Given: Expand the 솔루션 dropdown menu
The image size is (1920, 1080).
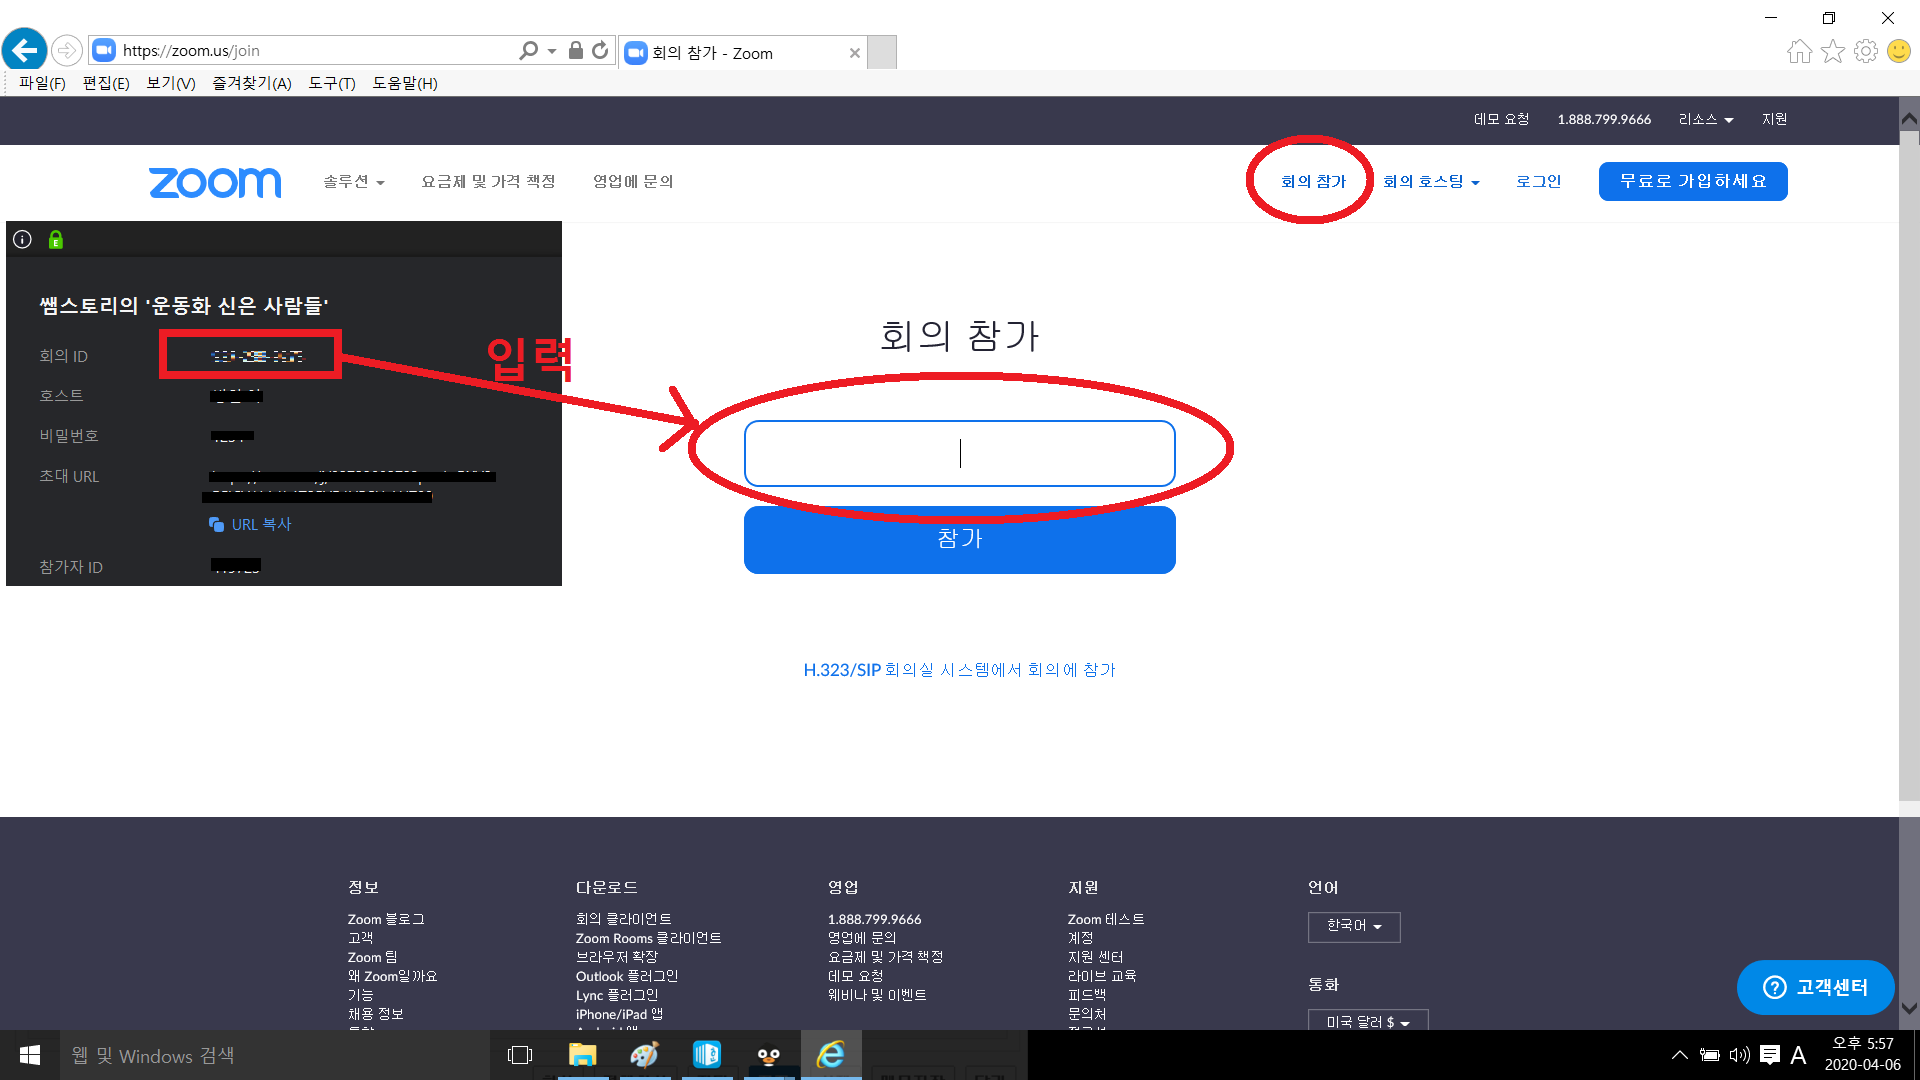Looking at the screenshot, I should [353, 182].
